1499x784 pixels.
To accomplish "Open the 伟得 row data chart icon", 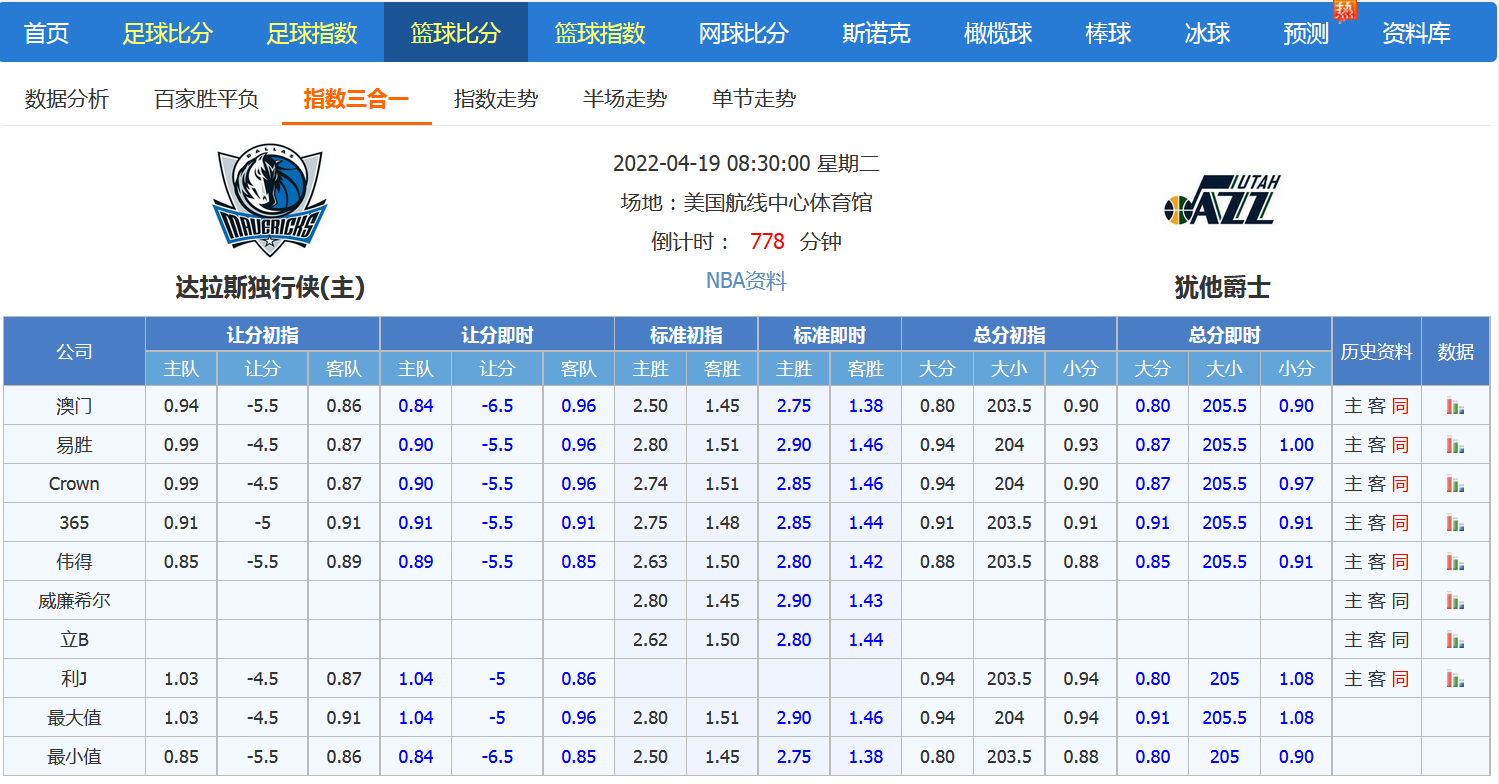I will pyautogui.click(x=1455, y=562).
